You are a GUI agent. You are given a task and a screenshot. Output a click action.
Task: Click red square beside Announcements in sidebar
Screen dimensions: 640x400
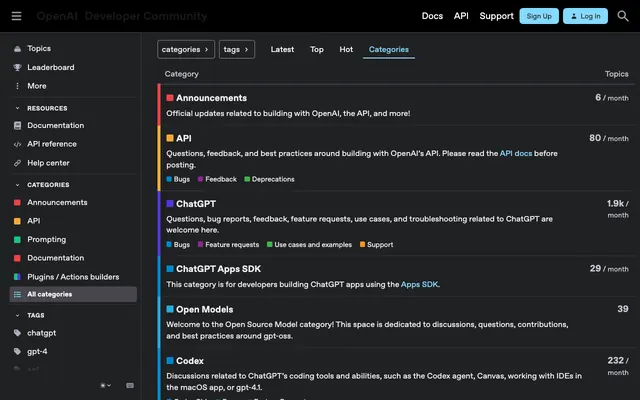[17, 202]
